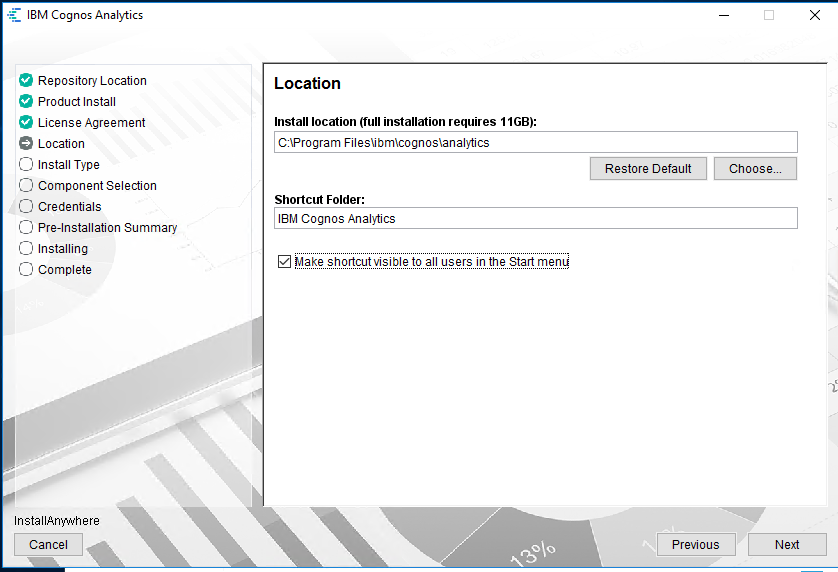This screenshot has width=838, height=572.
Task: Maximize the installer window
Action: (x=769, y=15)
